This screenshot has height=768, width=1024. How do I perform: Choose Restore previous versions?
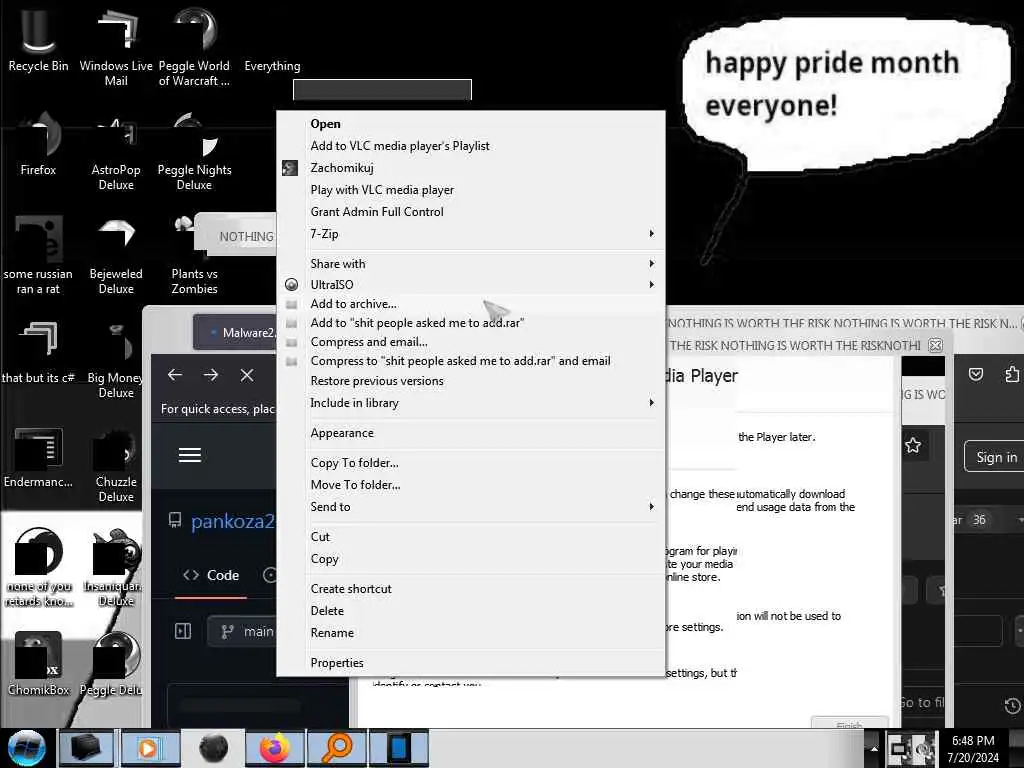[470, 381]
